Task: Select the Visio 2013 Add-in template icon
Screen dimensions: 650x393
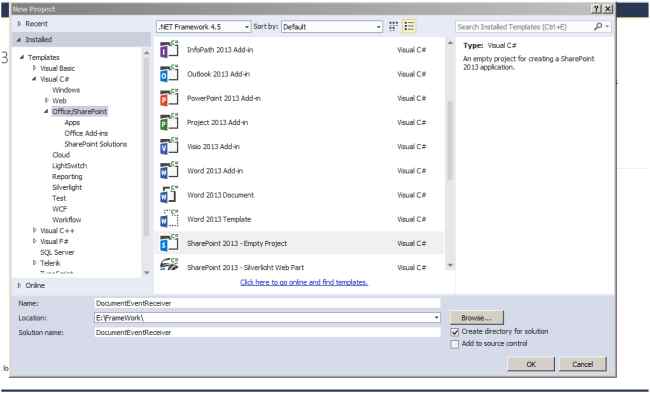Action: pos(169,146)
